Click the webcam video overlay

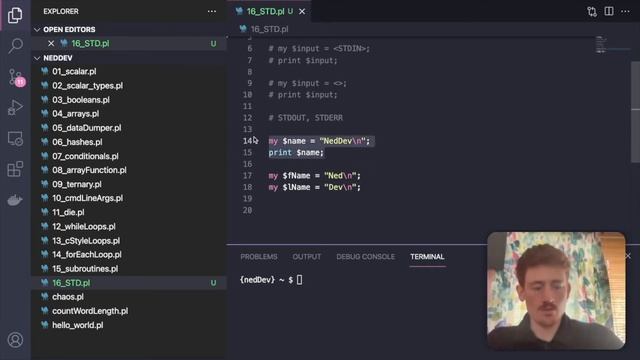(556, 291)
